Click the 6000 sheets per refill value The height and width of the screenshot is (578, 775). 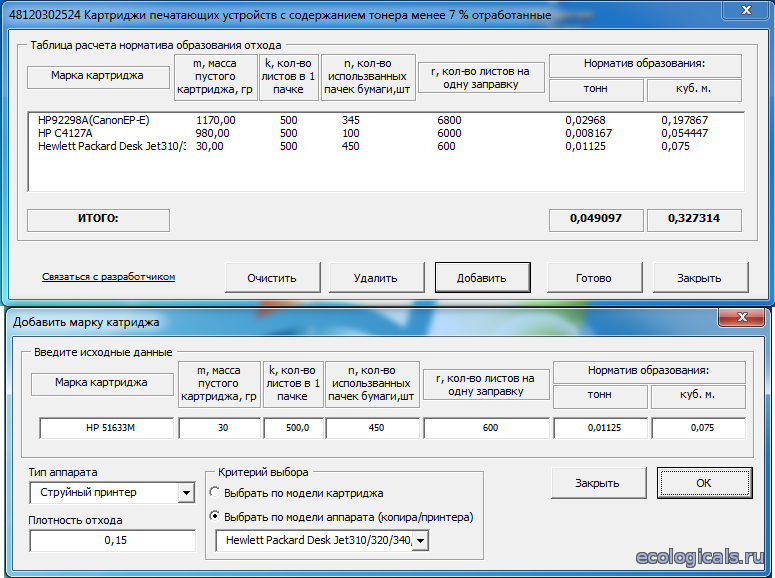(449, 133)
